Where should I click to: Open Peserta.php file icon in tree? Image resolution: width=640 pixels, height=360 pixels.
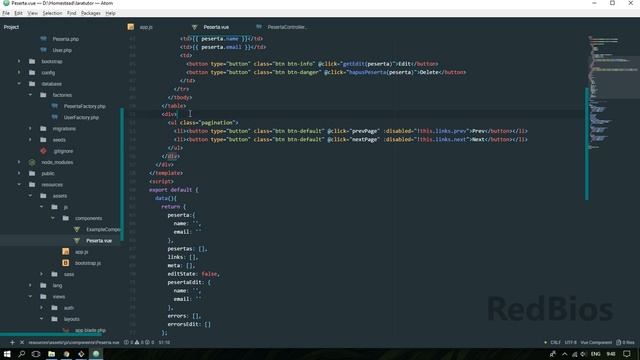(44, 39)
